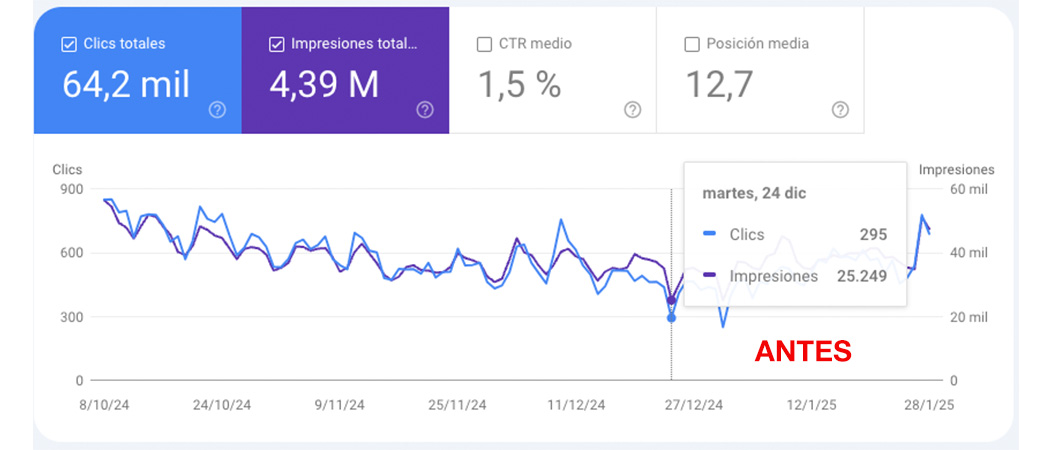
Task: Click the CTR medio help question mark
Action: click(632, 110)
